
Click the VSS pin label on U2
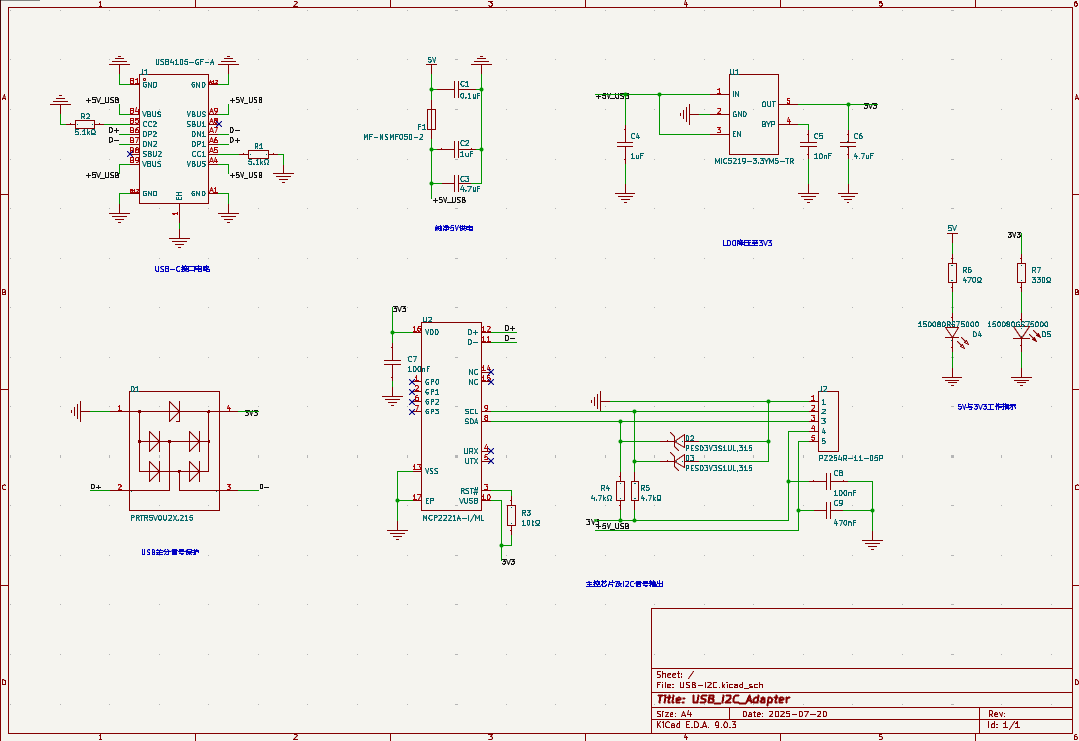point(431,471)
